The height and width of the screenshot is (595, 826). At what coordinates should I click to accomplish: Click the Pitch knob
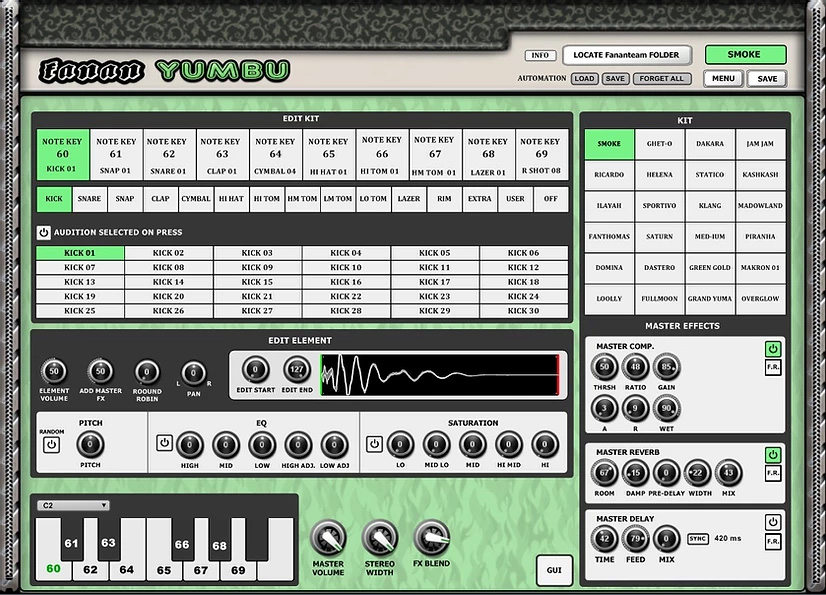90,445
